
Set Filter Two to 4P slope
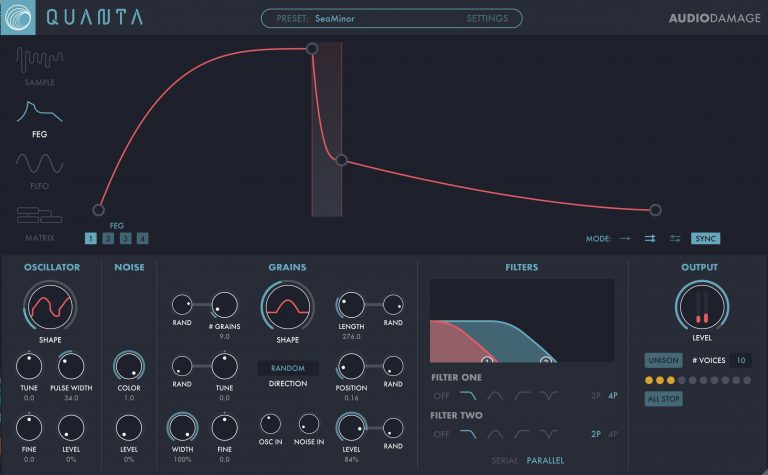(x=613, y=434)
